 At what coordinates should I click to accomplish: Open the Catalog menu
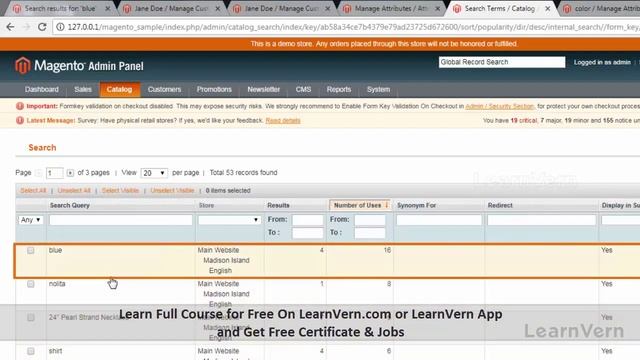pyautogui.click(x=120, y=89)
